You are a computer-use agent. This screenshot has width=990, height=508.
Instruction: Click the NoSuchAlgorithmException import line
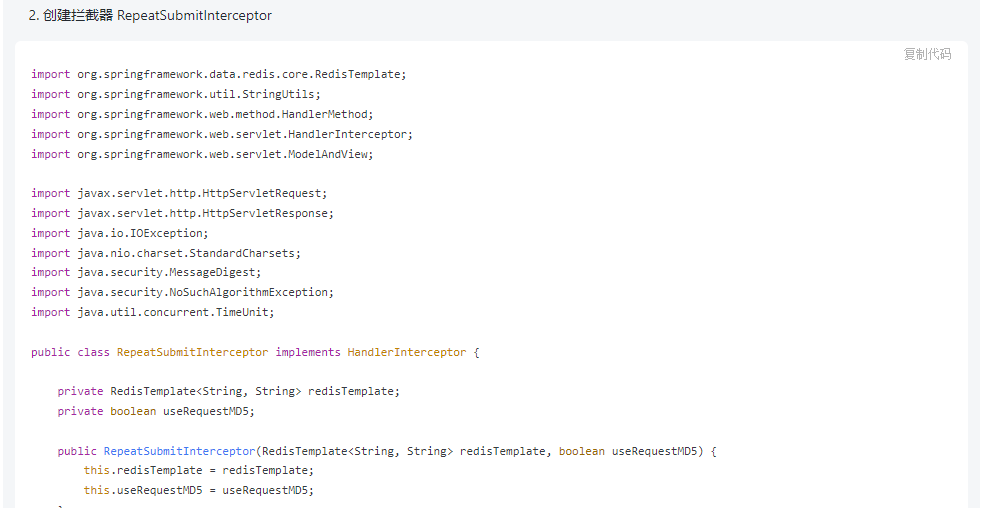(182, 292)
